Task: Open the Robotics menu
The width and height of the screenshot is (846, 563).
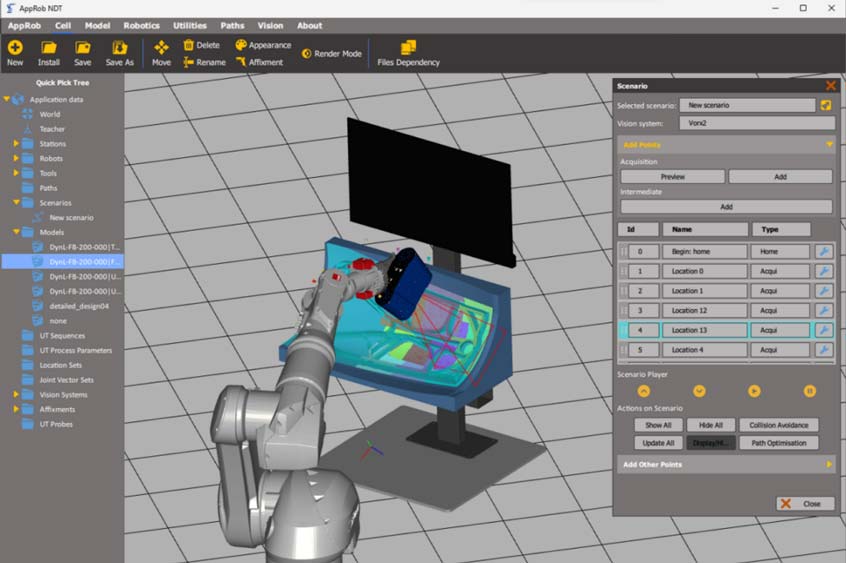Action: click(x=141, y=25)
